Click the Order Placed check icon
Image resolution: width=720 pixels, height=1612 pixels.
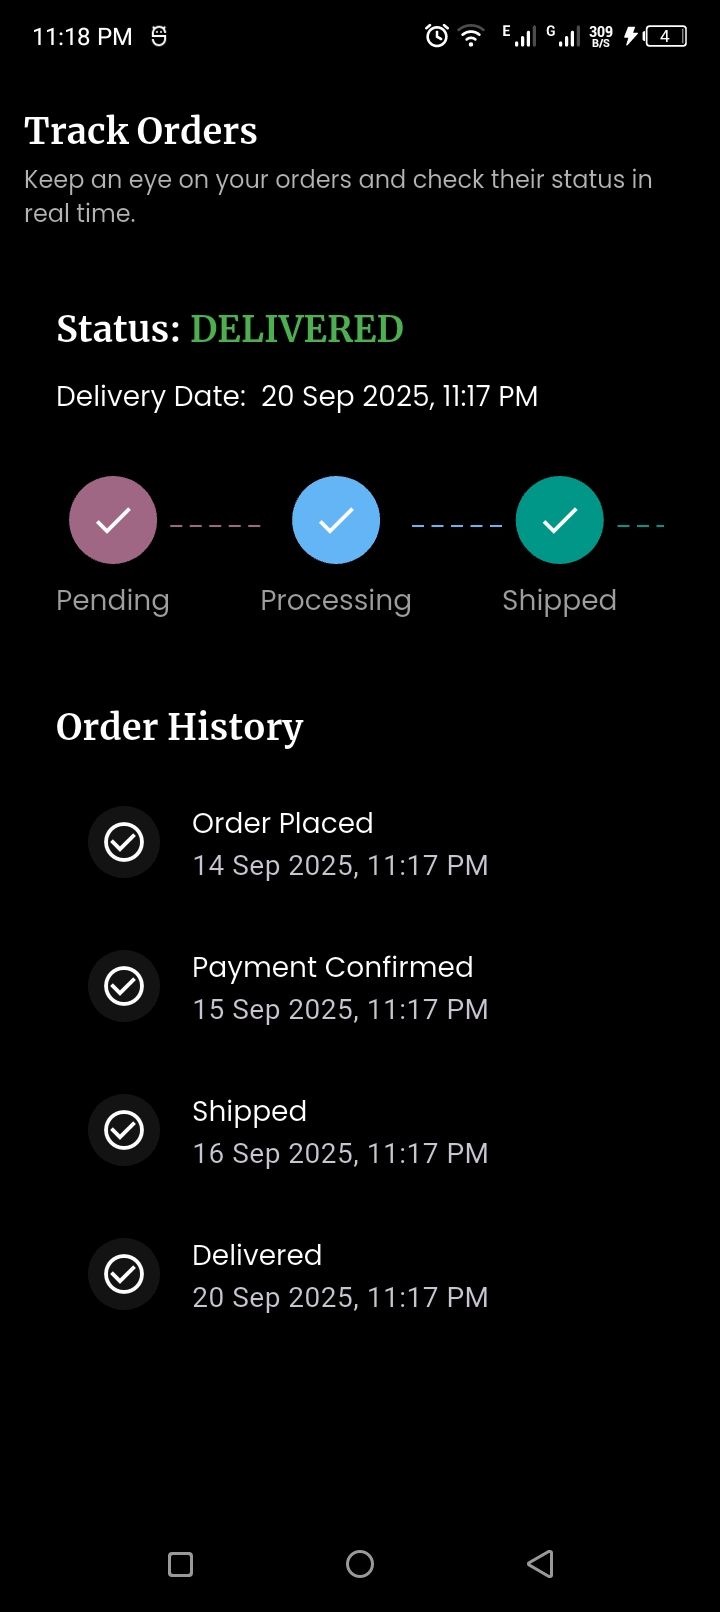pyautogui.click(x=124, y=842)
